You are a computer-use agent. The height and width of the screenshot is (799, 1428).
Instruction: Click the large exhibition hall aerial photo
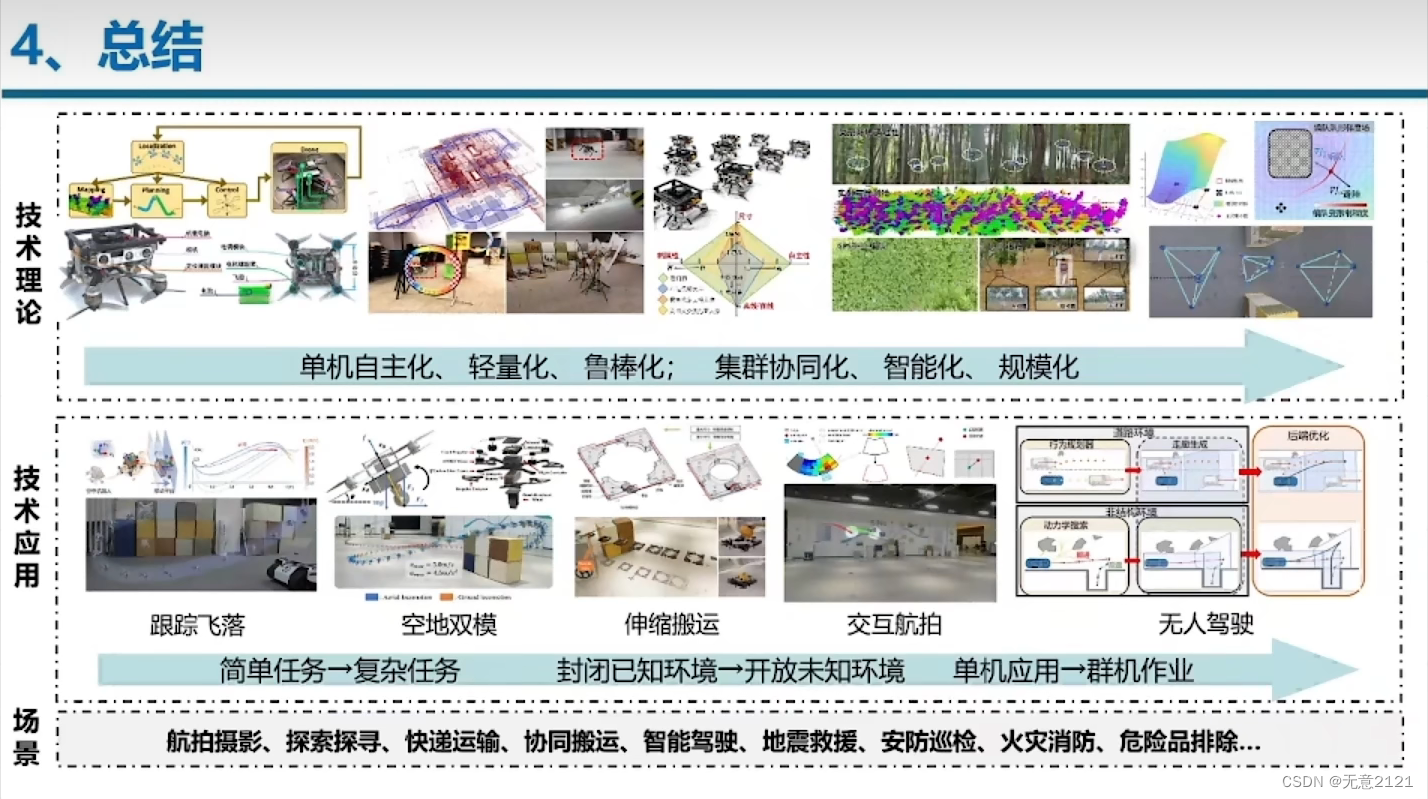pyautogui.click(x=890, y=543)
